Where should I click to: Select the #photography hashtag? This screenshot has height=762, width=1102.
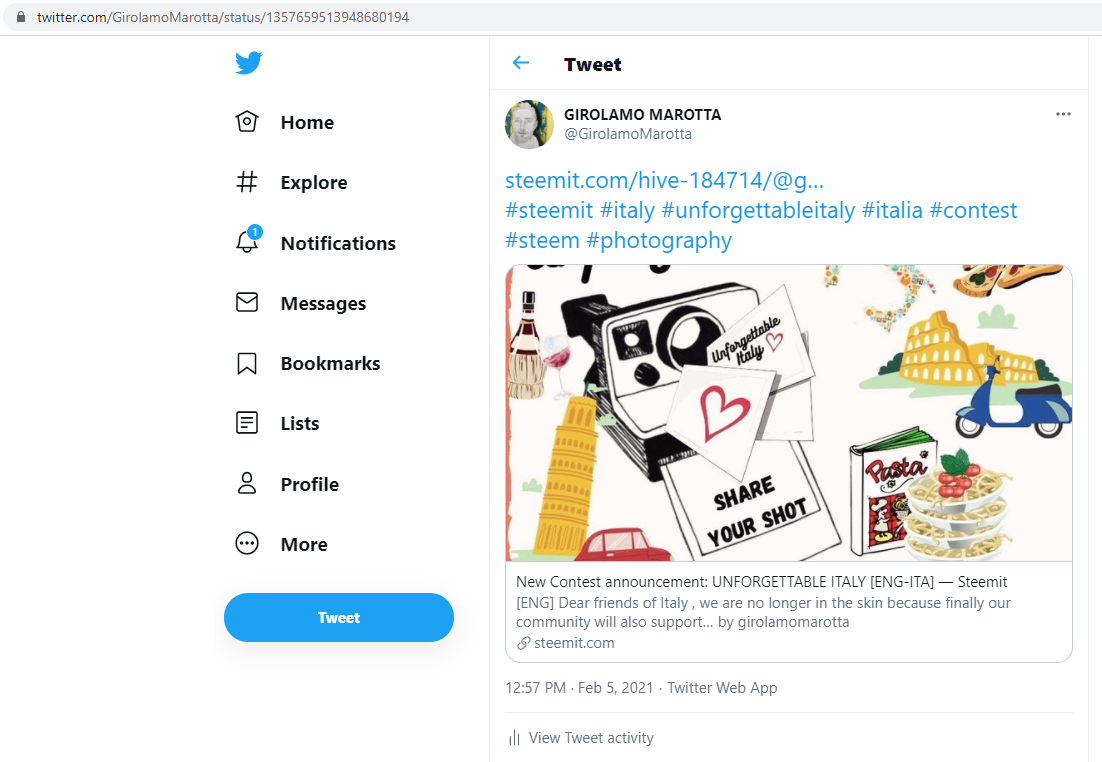pyautogui.click(x=659, y=241)
